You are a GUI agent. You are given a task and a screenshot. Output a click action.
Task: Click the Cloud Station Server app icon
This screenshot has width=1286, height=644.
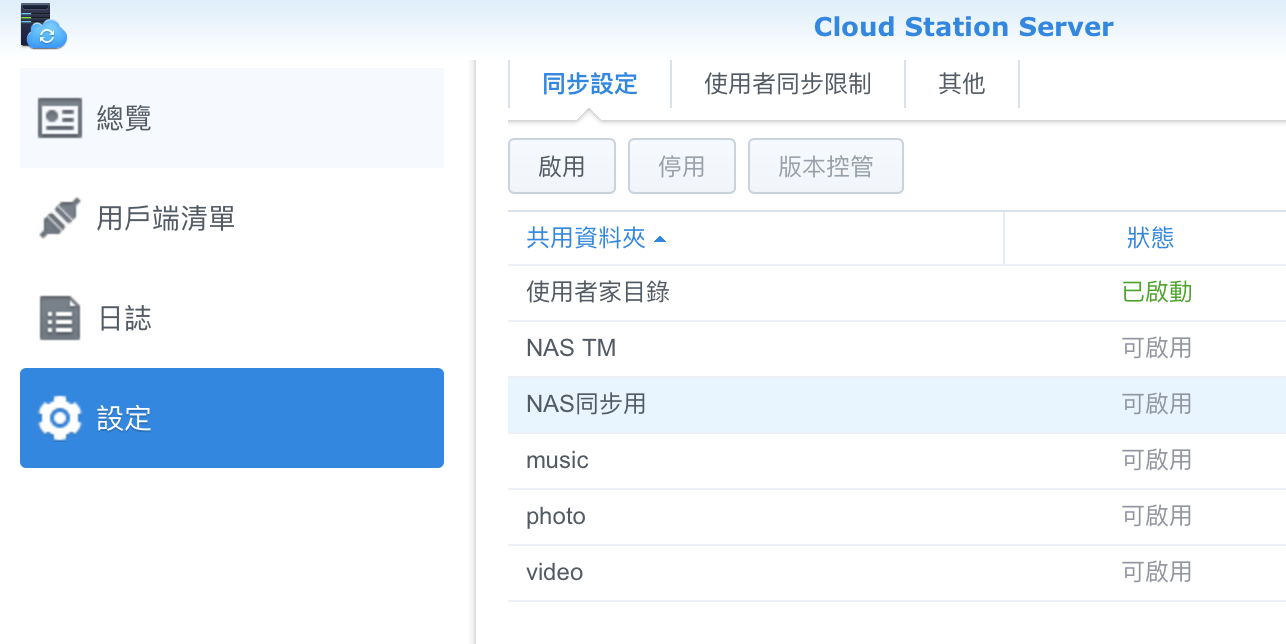42,26
